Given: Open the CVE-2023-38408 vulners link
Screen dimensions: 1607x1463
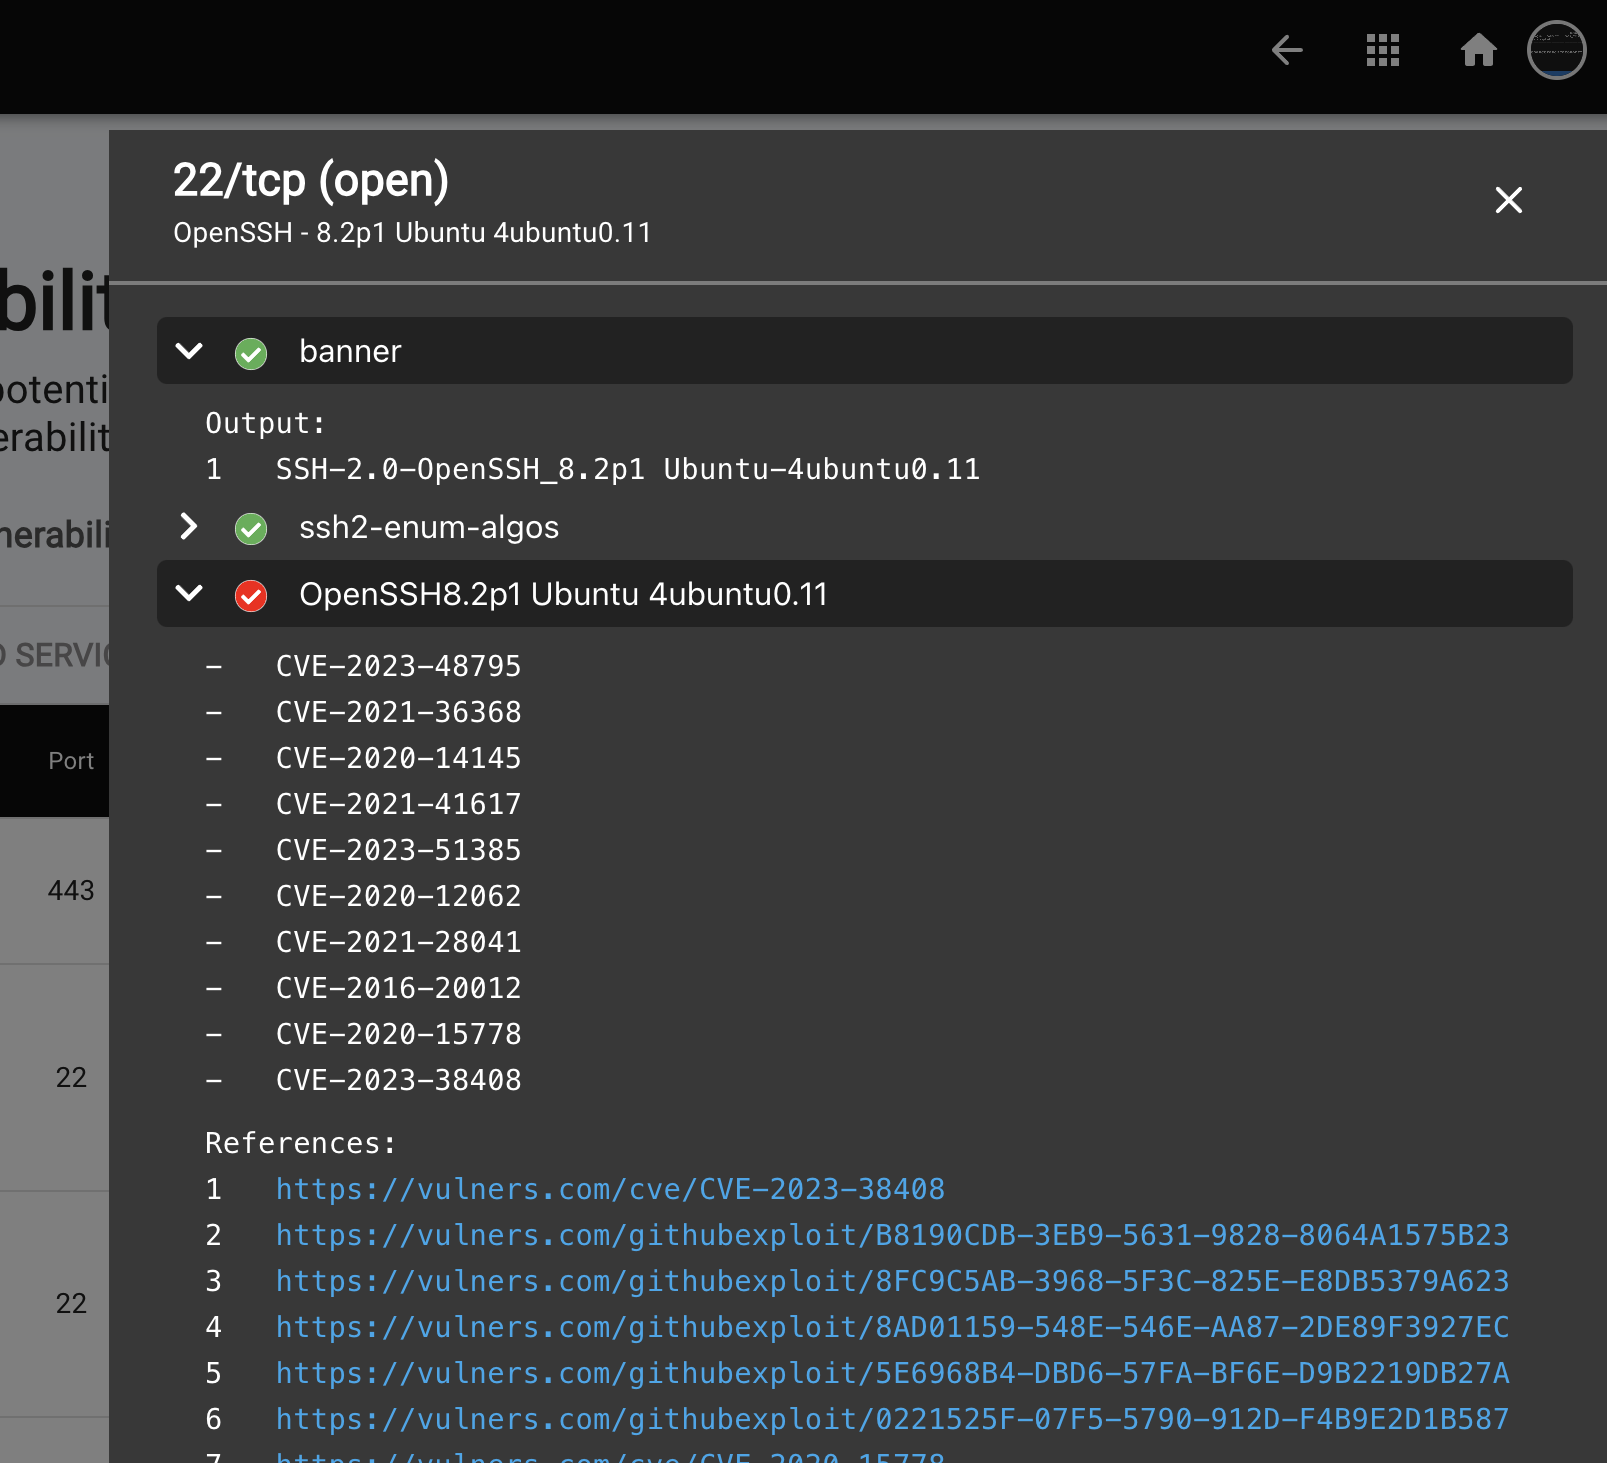Looking at the screenshot, I should 609,1189.
